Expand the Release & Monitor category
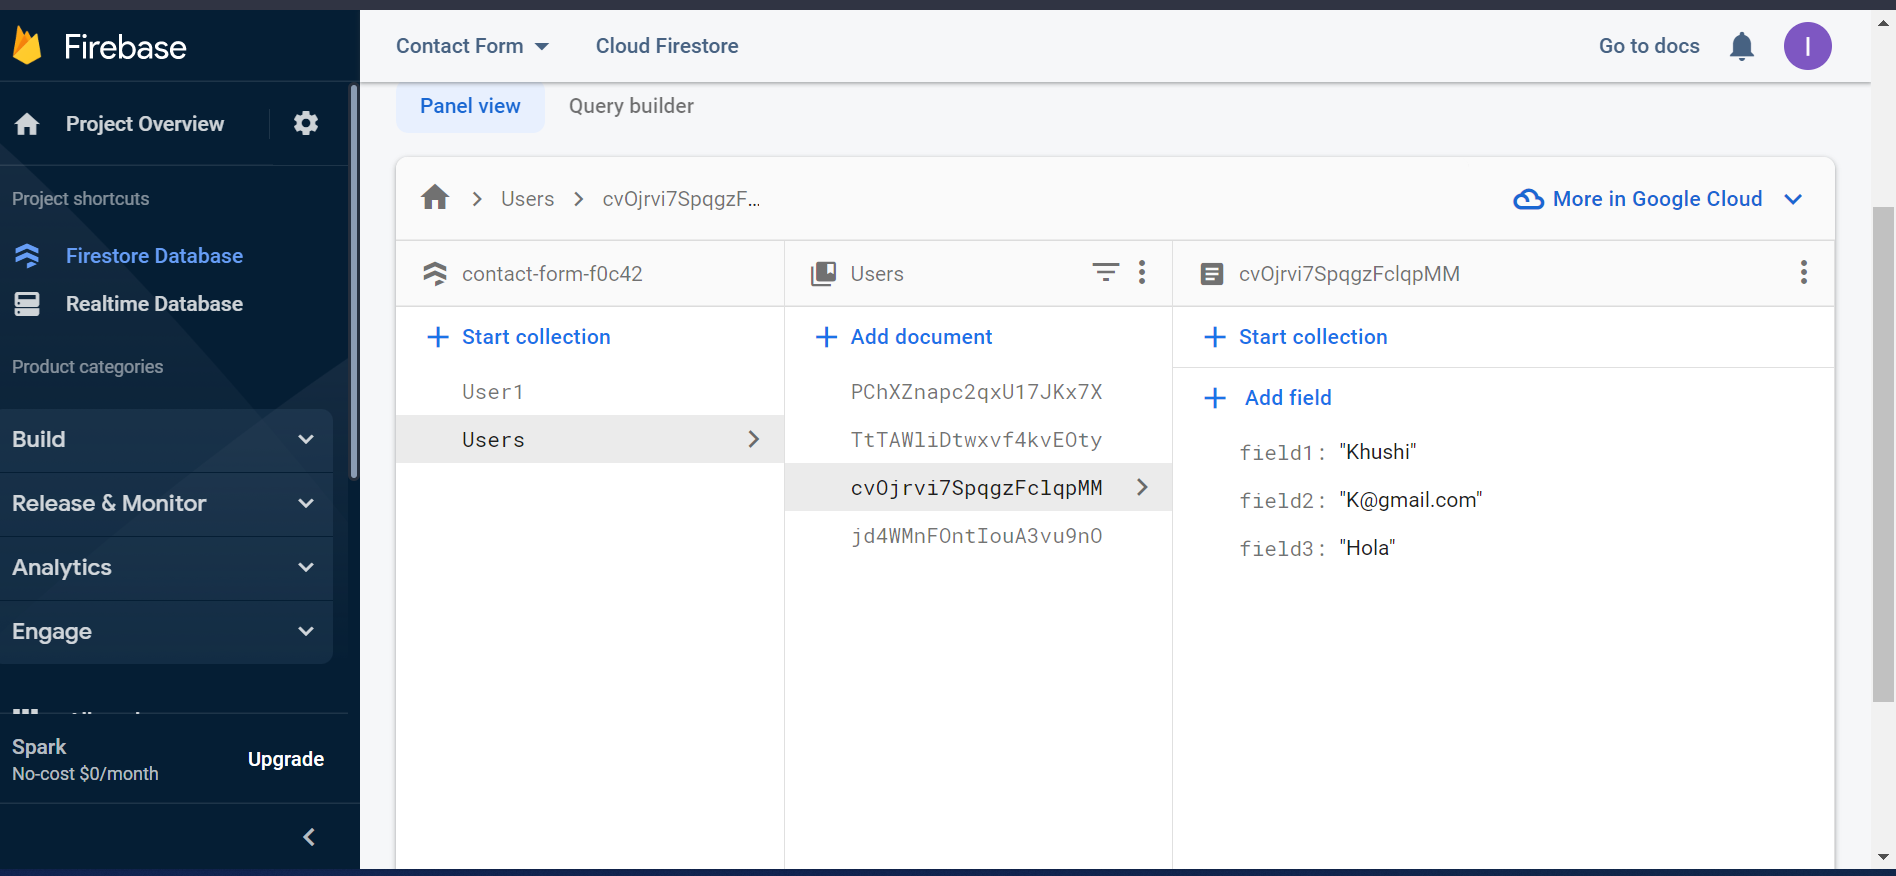This screenshot has width=1896, height=876. 166,504
